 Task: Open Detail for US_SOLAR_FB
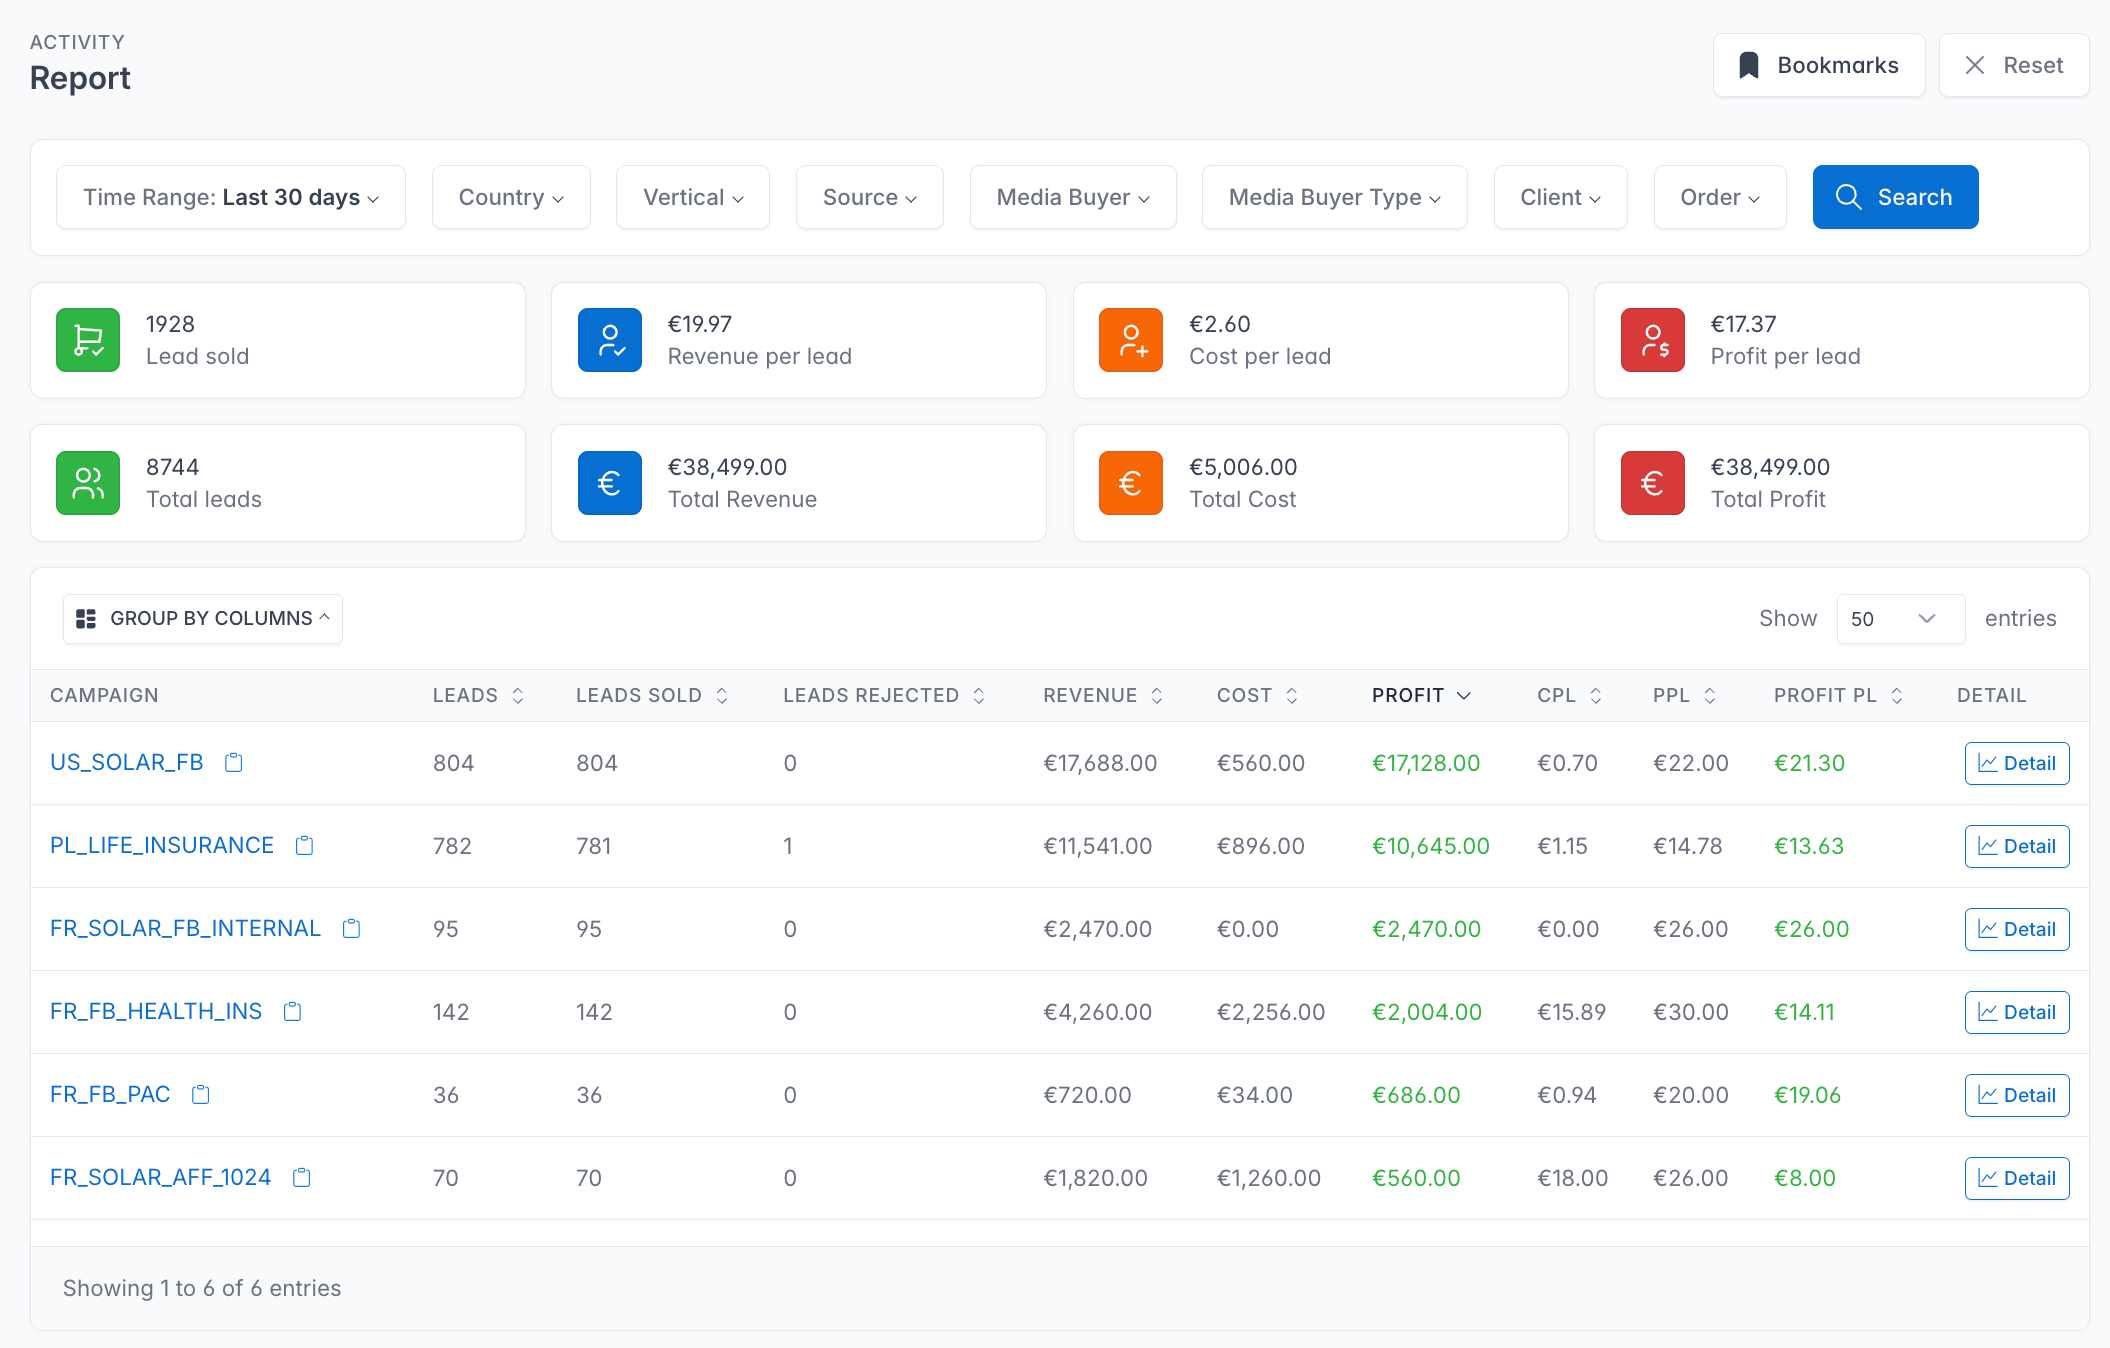point(2017,763)
